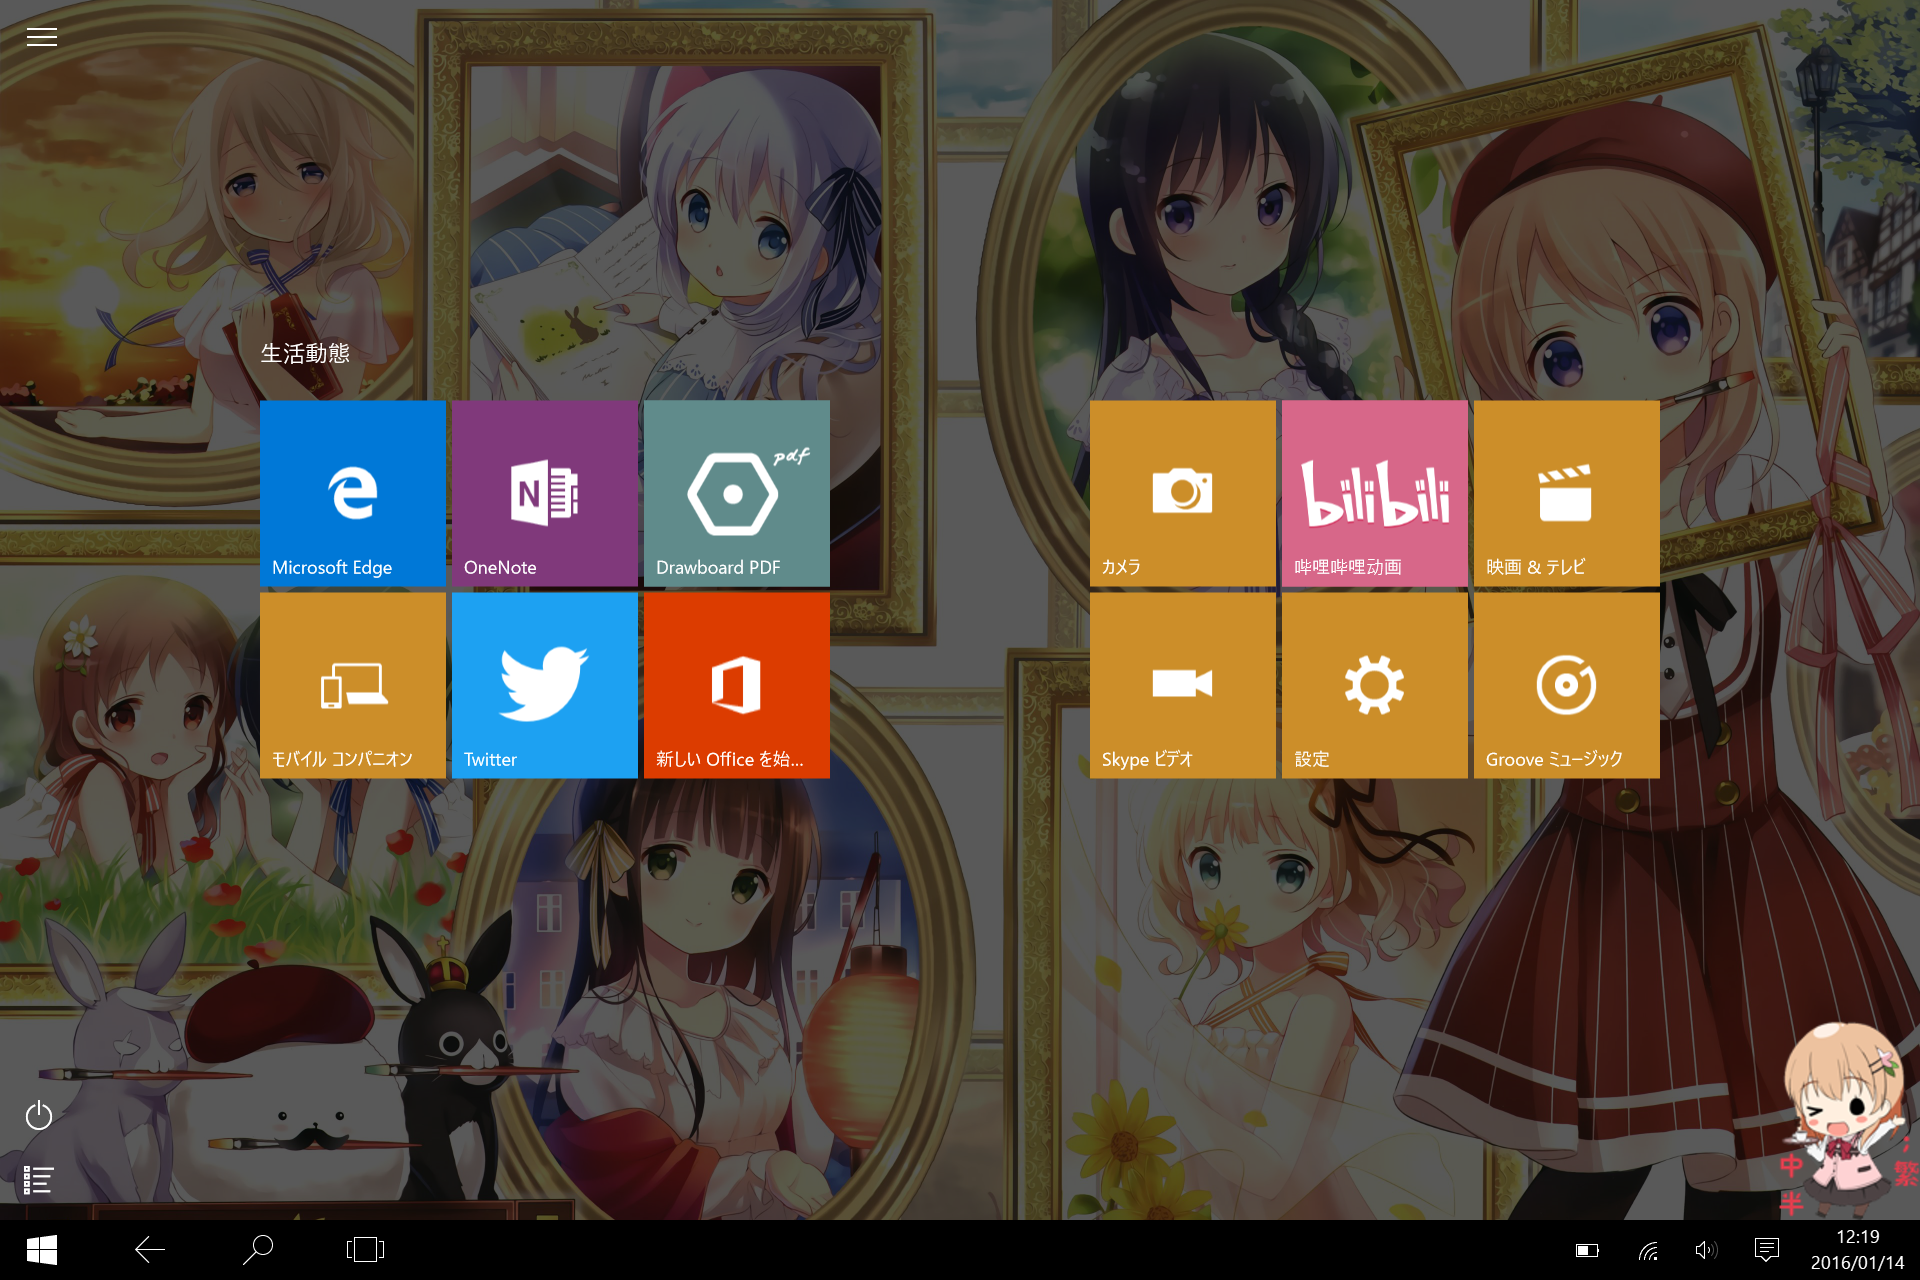Open the 新しい Office を始... tile
1920x1280 pixels.
[736, 685]
